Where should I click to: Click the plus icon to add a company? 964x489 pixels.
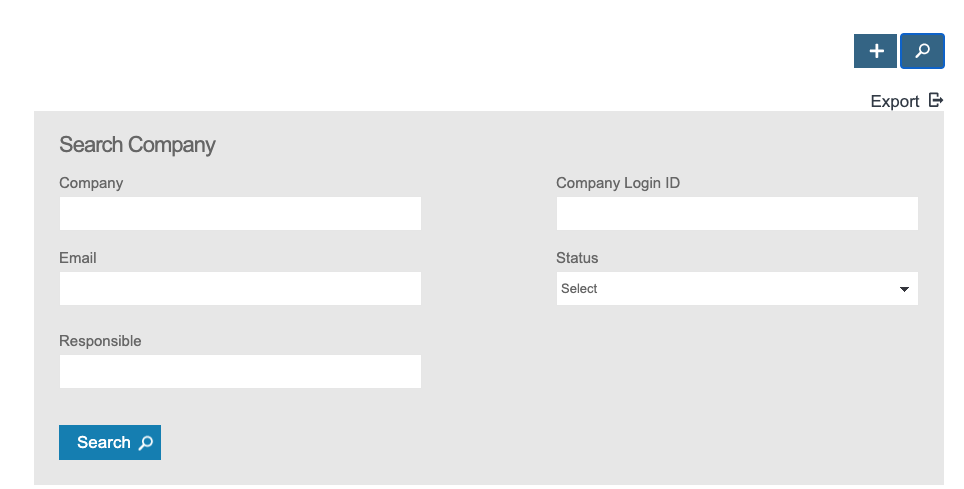tap(875, 51)
